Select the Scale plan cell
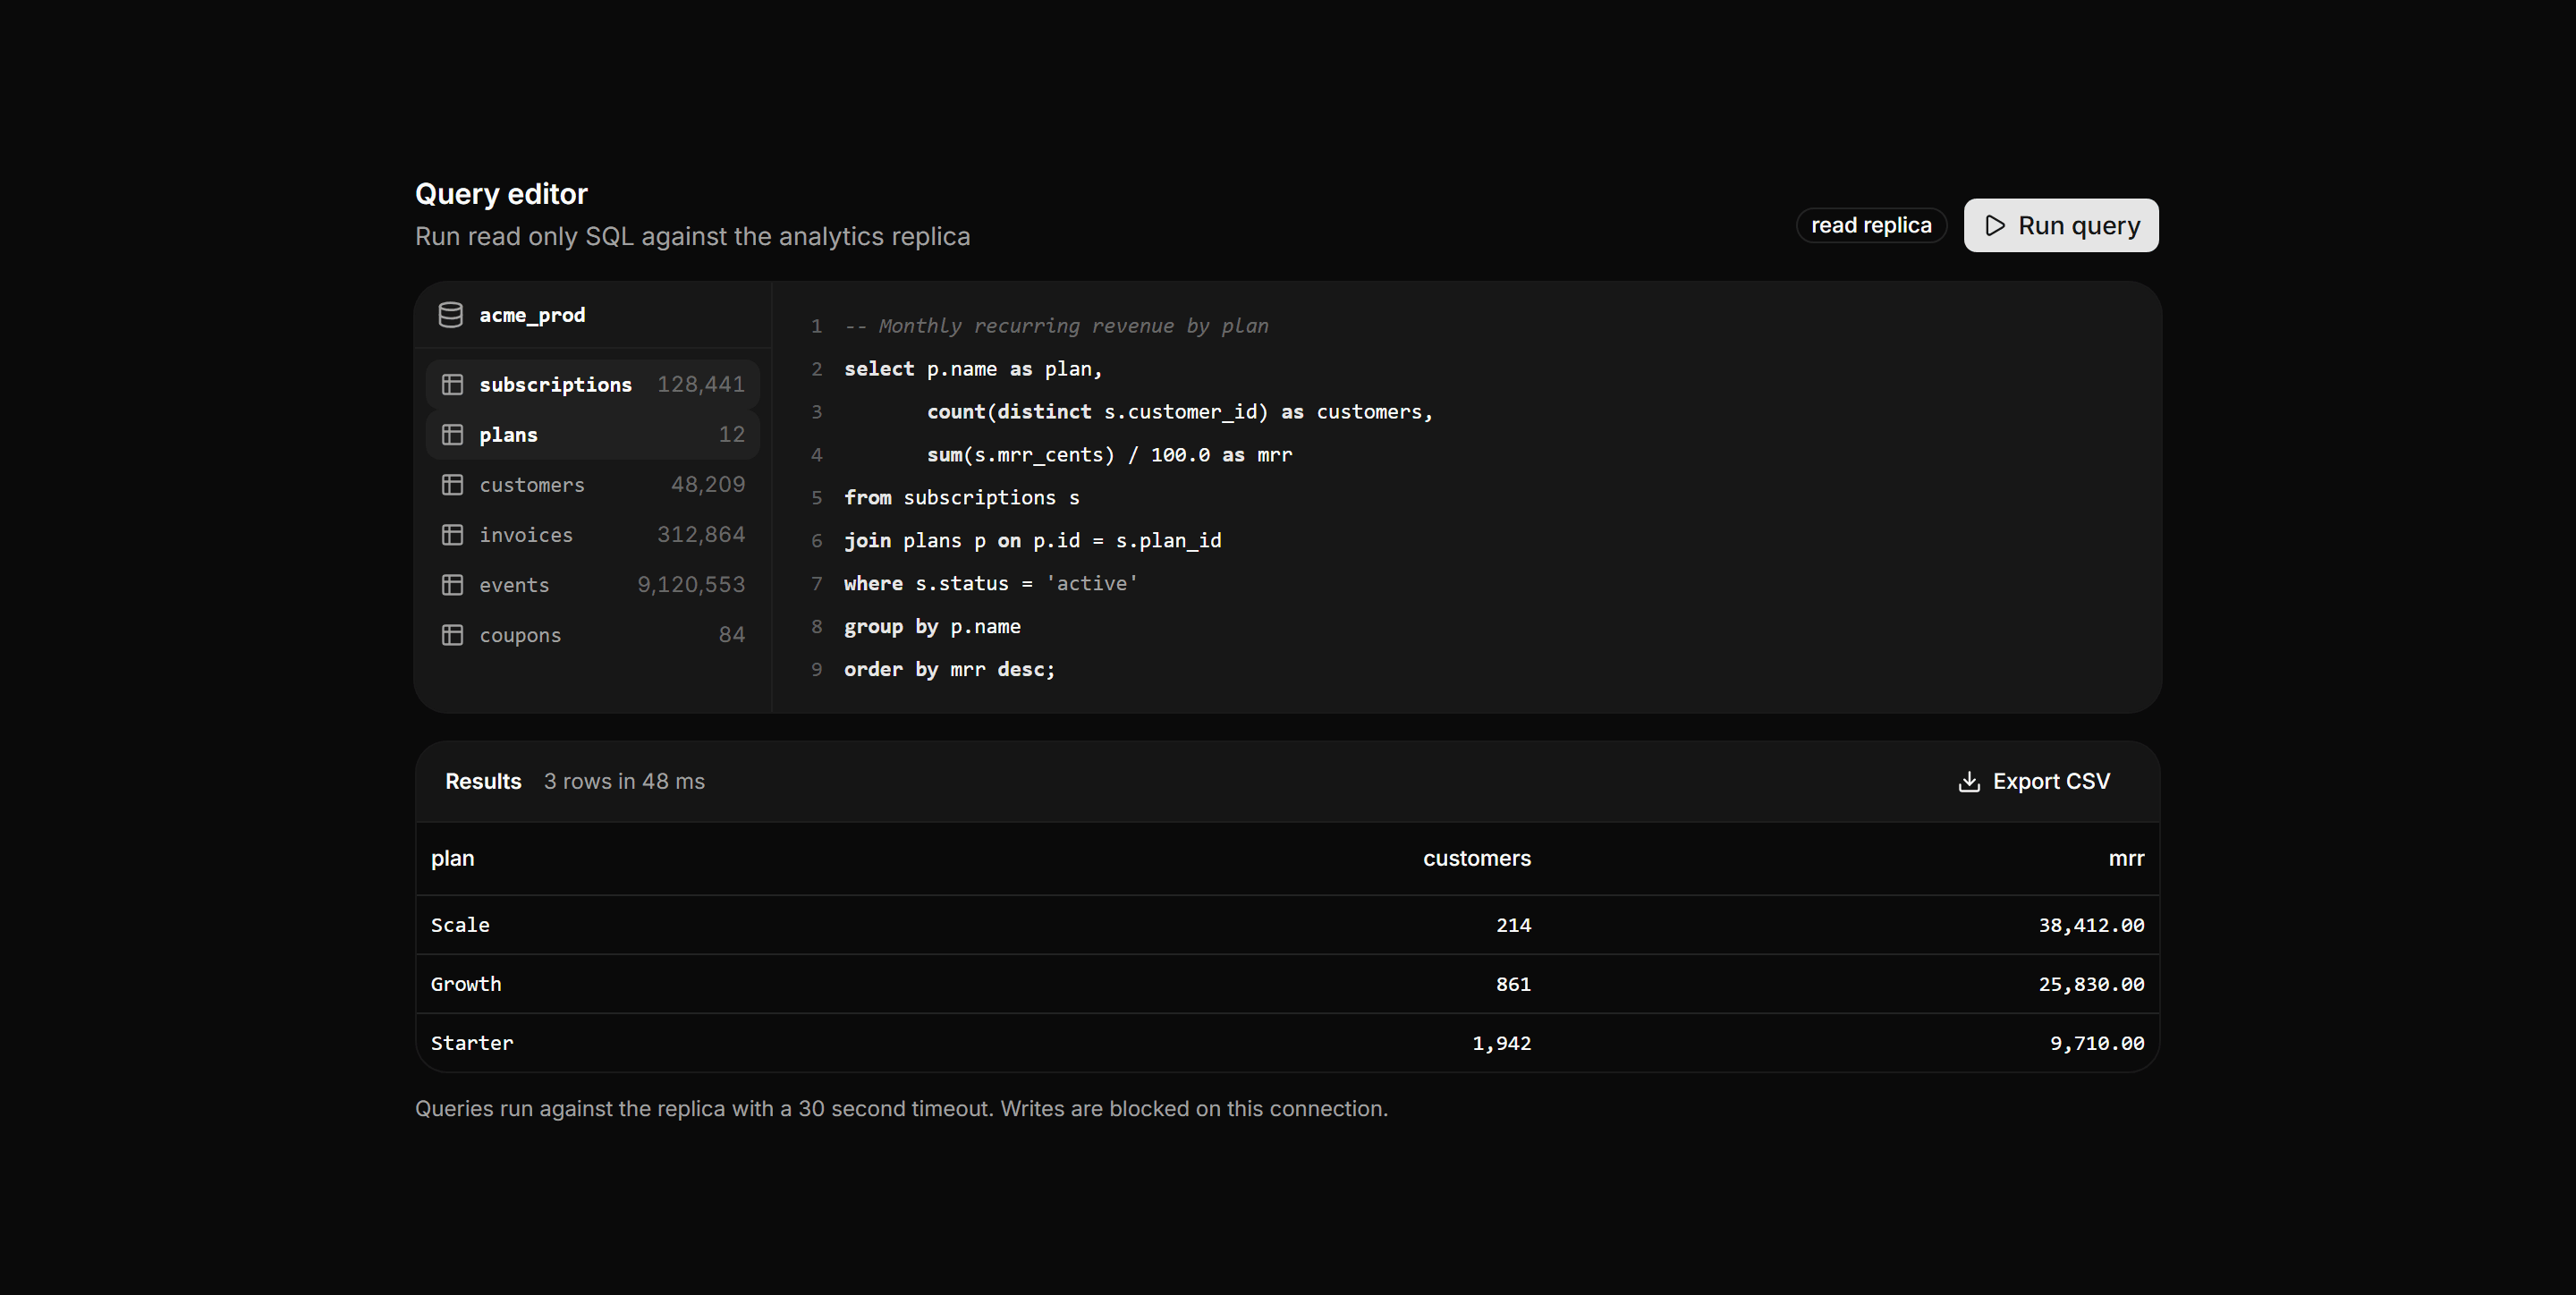Image resolution: width=2576 pixels, height=1295 pixels. tap(460, 925)
